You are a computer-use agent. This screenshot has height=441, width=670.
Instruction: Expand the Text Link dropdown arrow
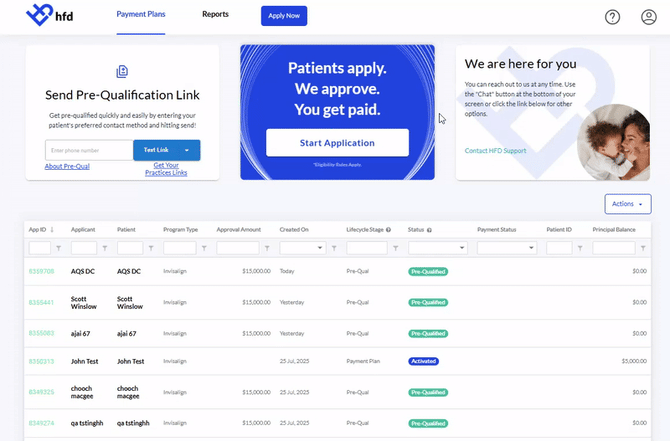(187, 150)
